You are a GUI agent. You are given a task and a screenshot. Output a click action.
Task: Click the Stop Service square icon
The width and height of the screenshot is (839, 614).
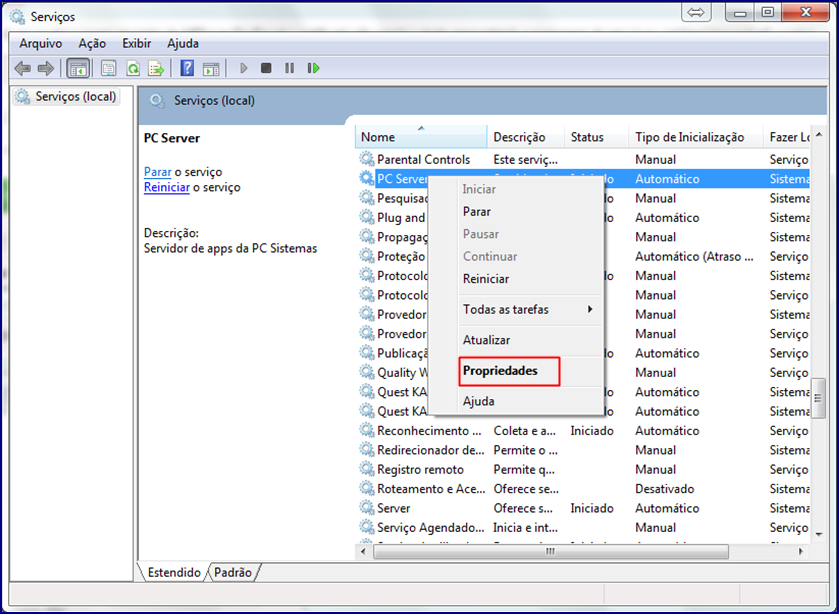266,68
